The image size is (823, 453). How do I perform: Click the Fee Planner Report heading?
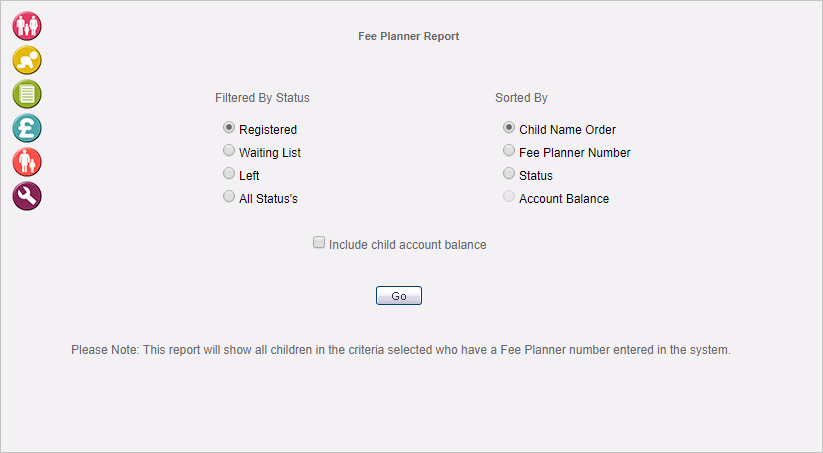point(408,36)
